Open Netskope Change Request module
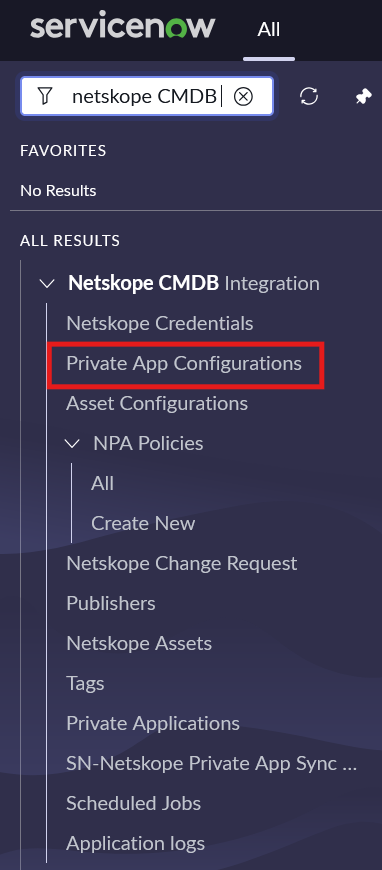Viewport: 382px width, 870px height. click(x=182, y=563)
